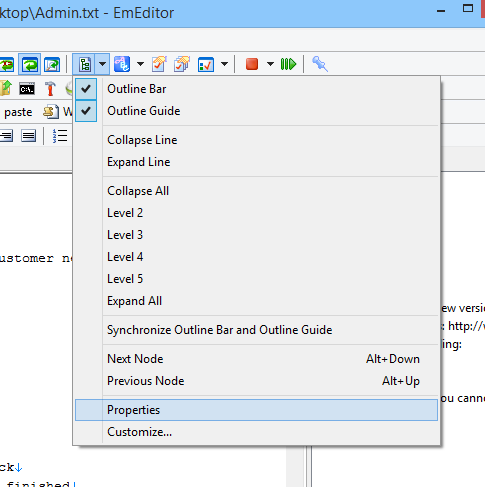Select Level 3 outline option
Image resolution: width=485 pixels, height=487 pixels.
[x=256, y=235]
